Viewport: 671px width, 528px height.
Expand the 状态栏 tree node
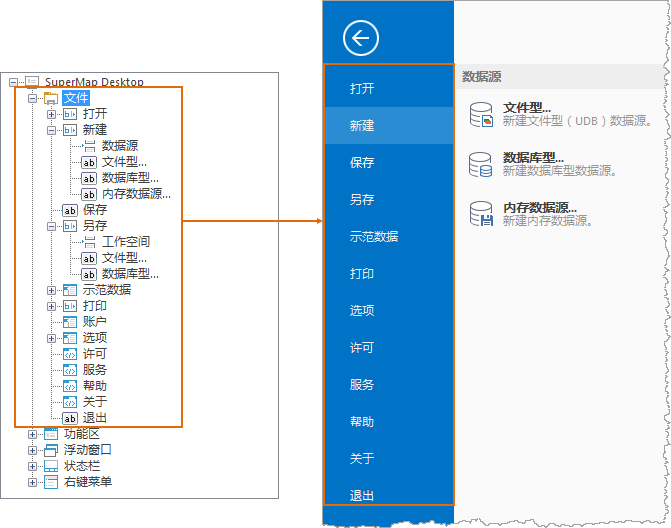(32, 466)
